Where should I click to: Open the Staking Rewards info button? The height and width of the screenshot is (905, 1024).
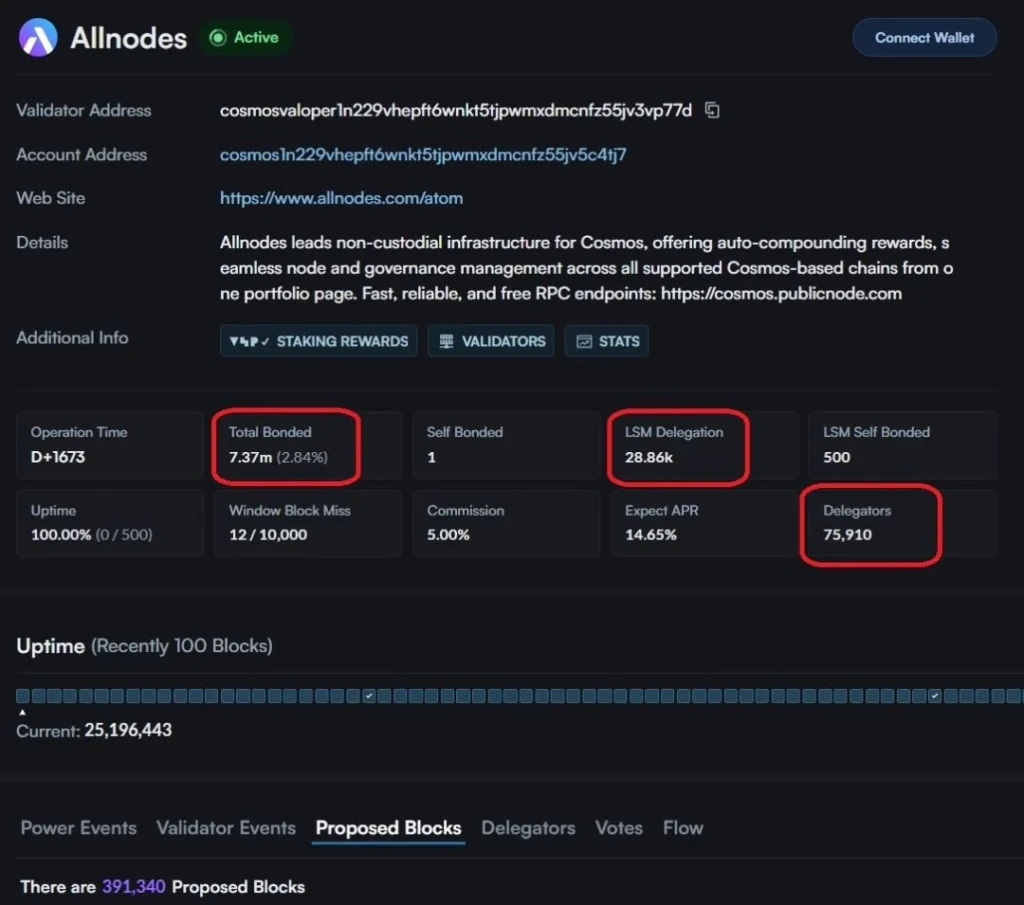(318, 341)
